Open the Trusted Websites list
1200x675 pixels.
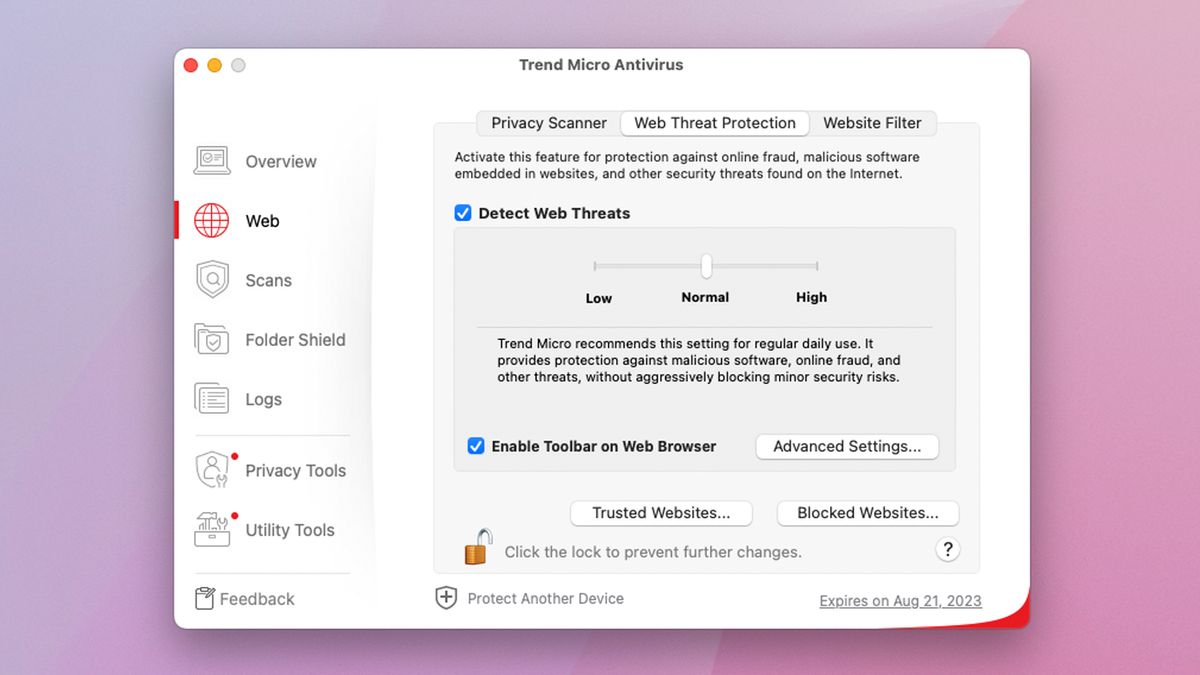(x=661, y=513)
